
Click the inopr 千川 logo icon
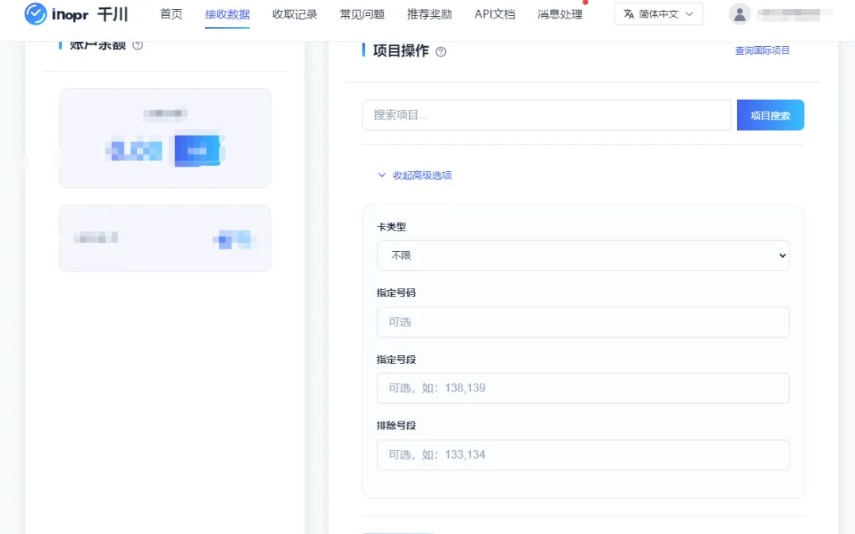[36, 14]
